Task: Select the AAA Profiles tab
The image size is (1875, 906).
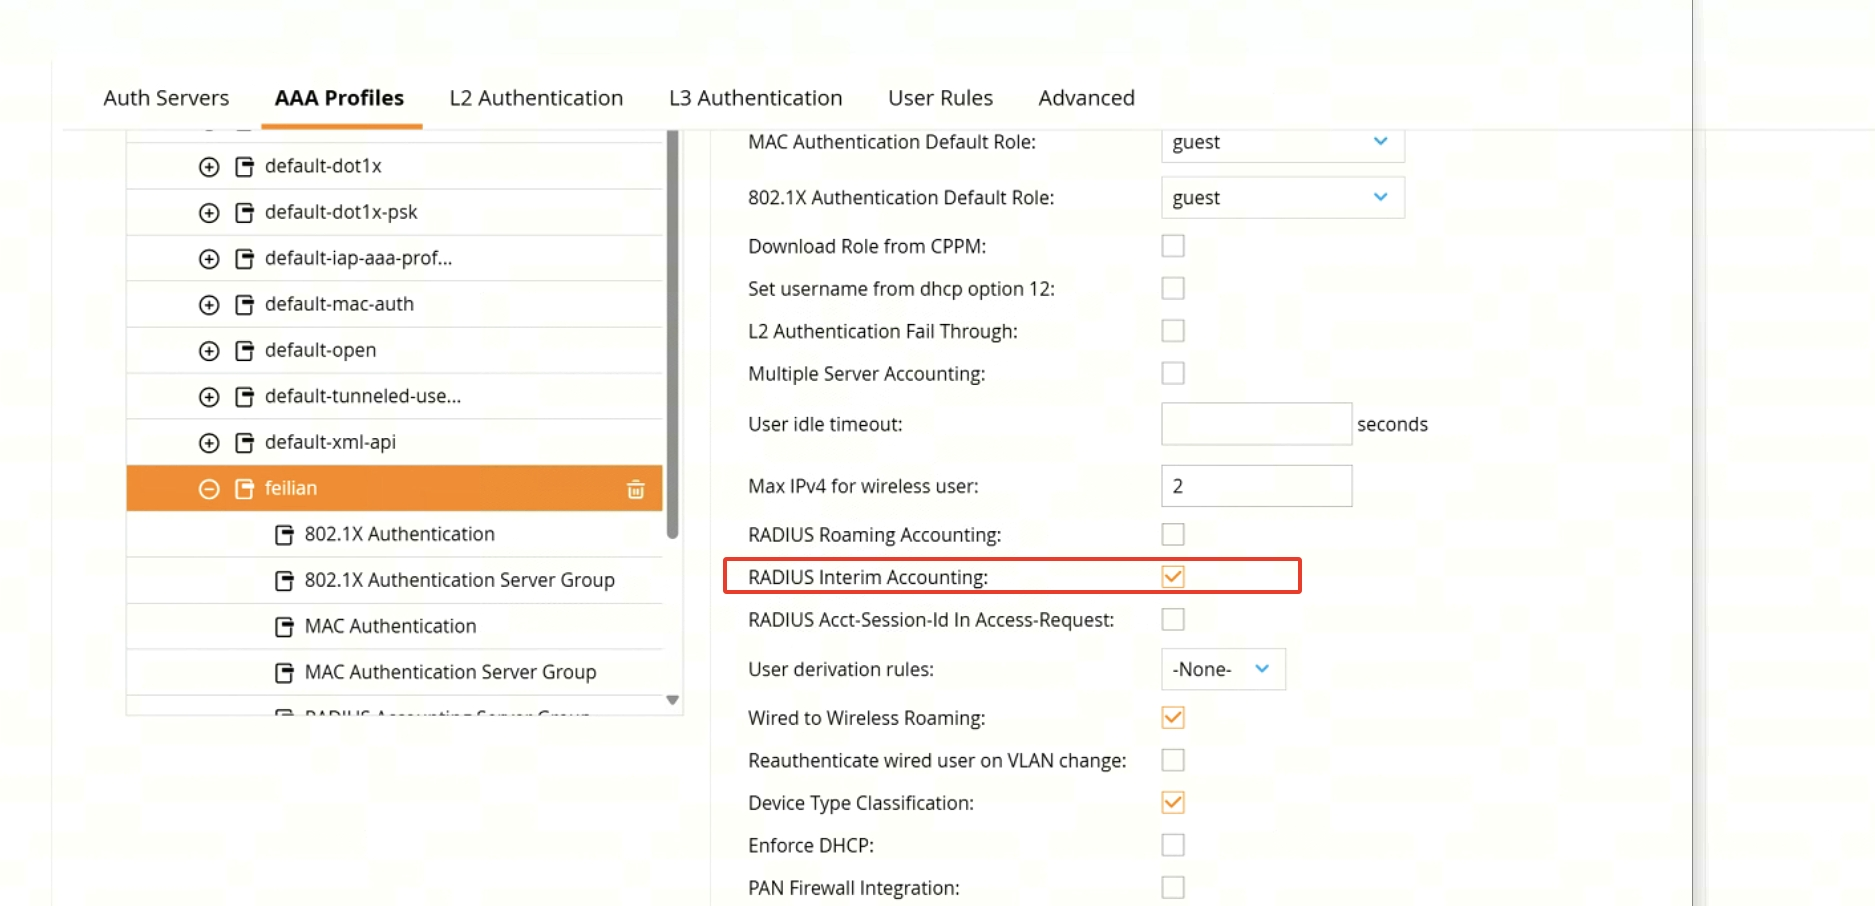Action: tap(340, 98)
